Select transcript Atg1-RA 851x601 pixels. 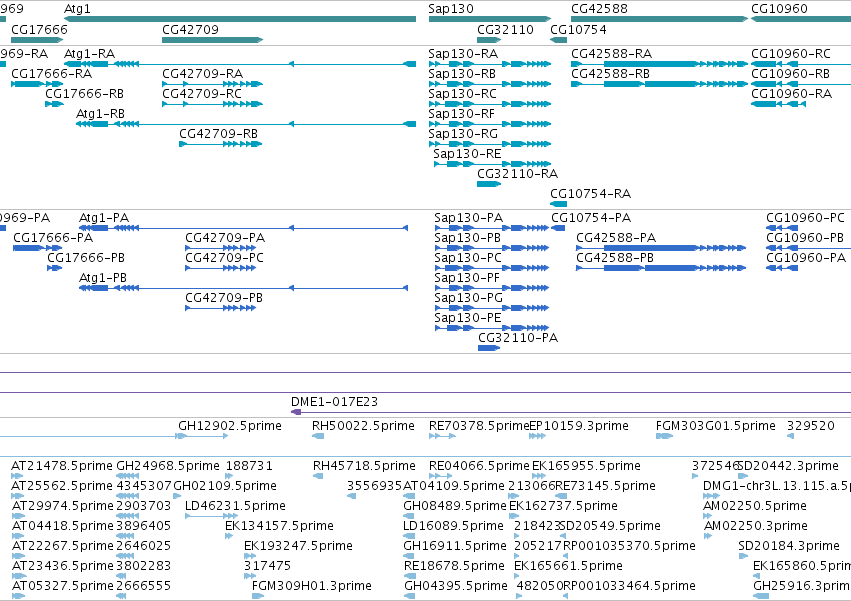(x=240, y=64)
